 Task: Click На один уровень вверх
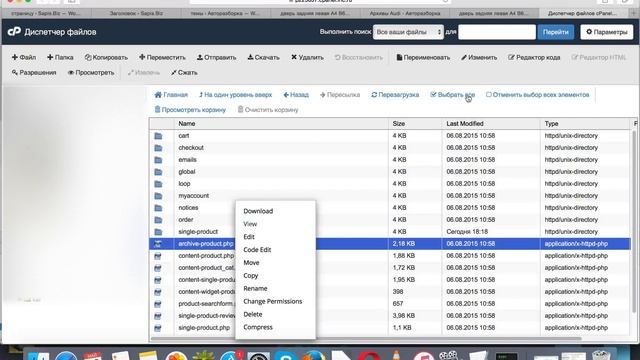pos(235,95)
